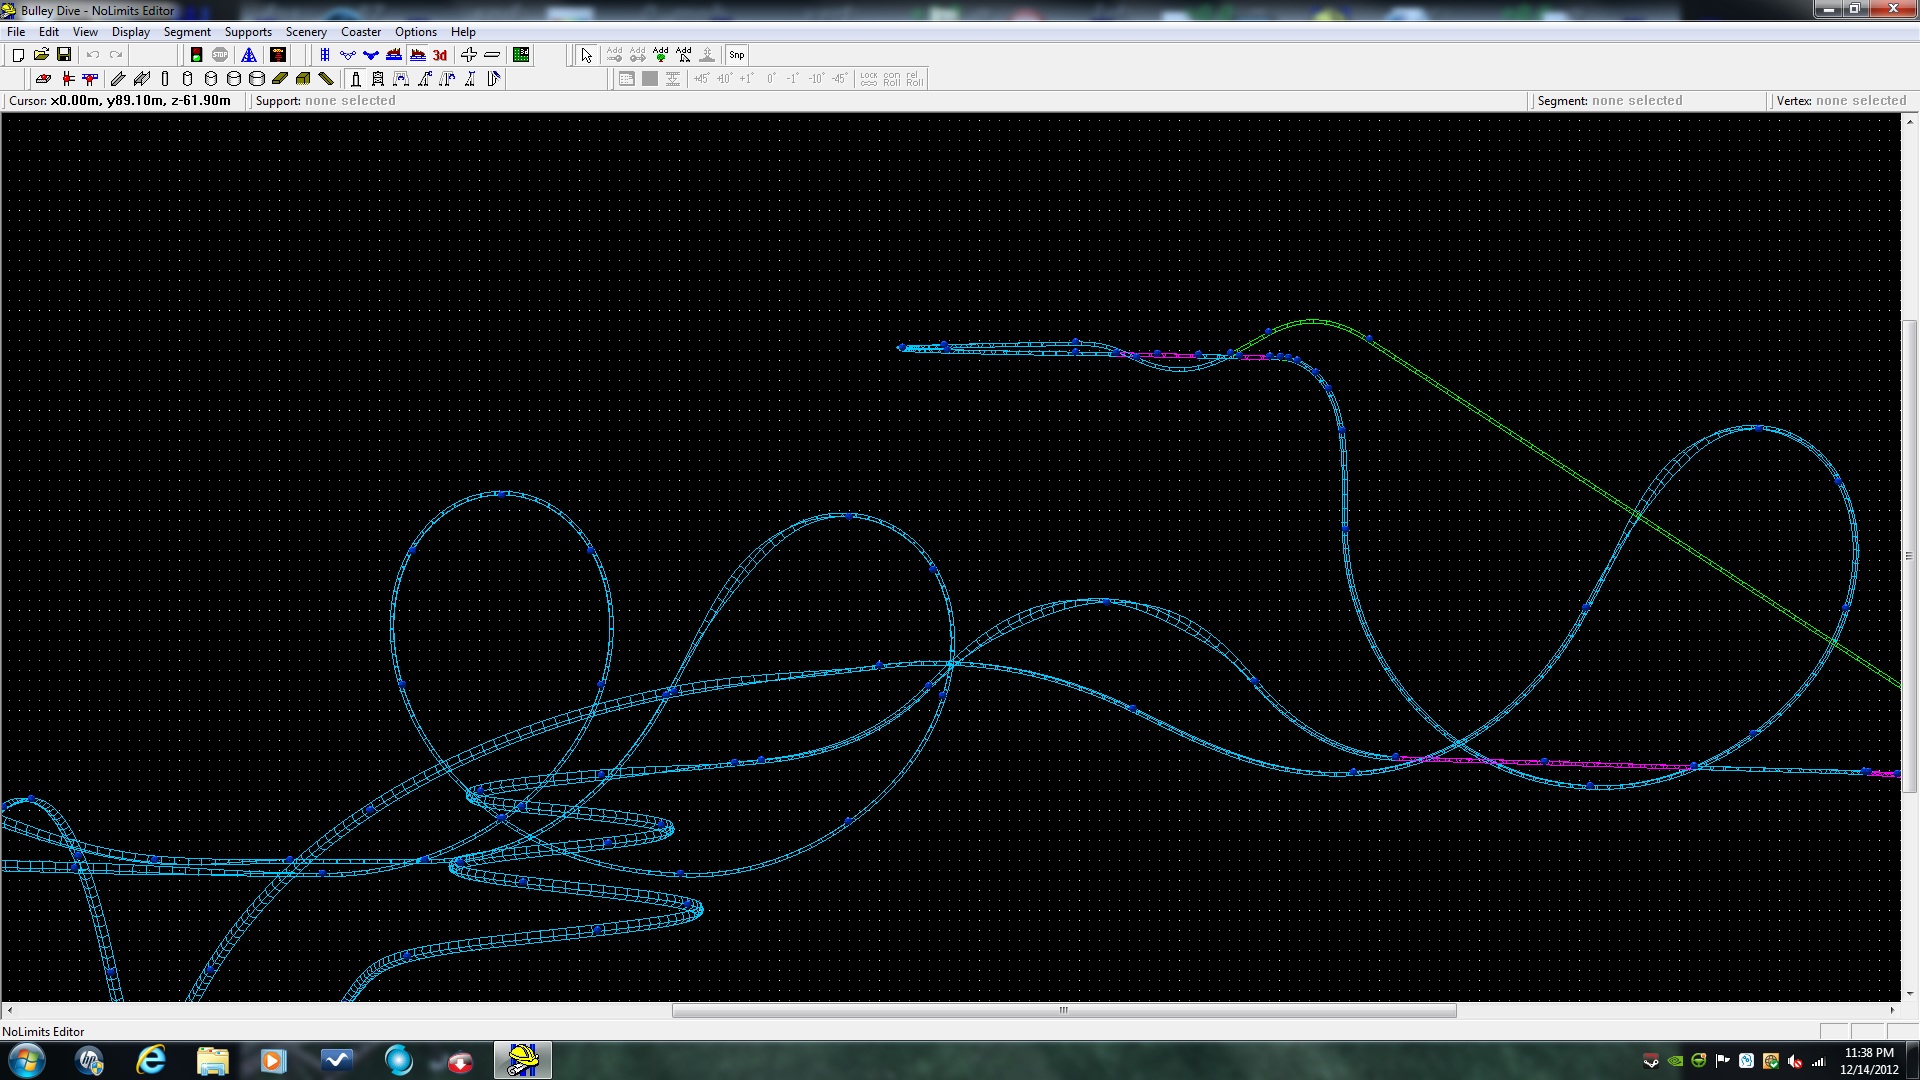This screenshot has height=1080, width=1920.
Task: Open the Display menu
Action: pyautogui.click(x=131, y=32)
